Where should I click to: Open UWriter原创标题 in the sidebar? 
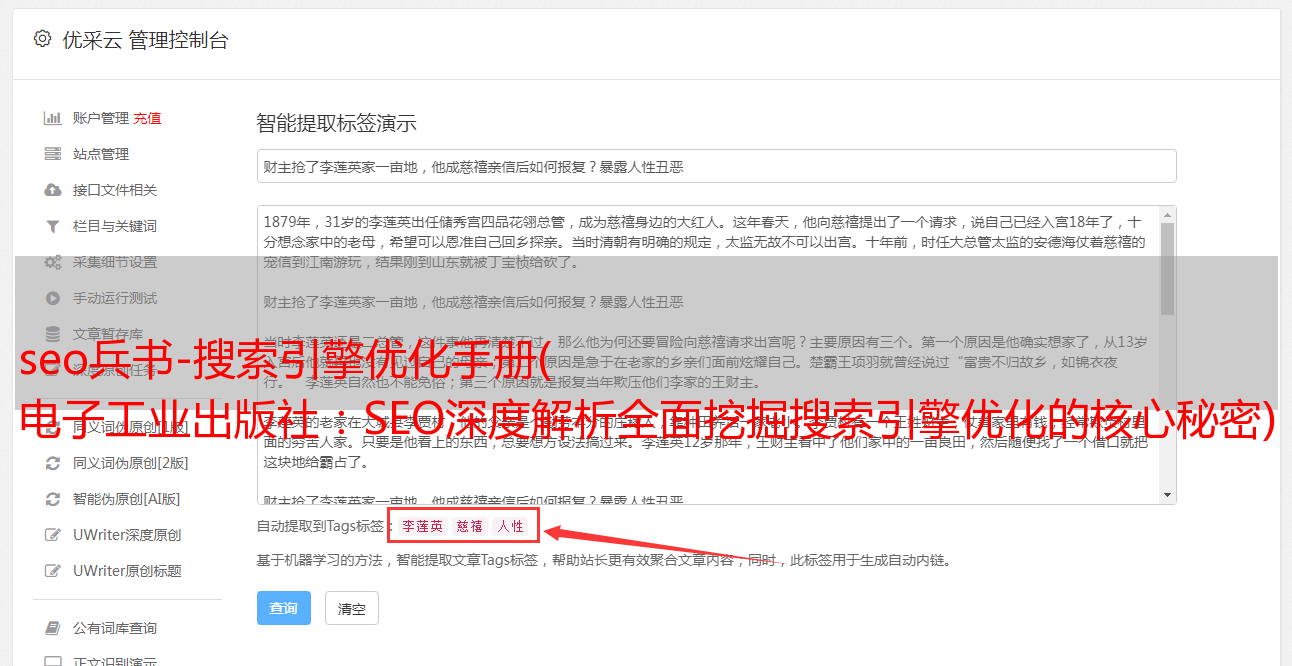click(x=127, y=571)
